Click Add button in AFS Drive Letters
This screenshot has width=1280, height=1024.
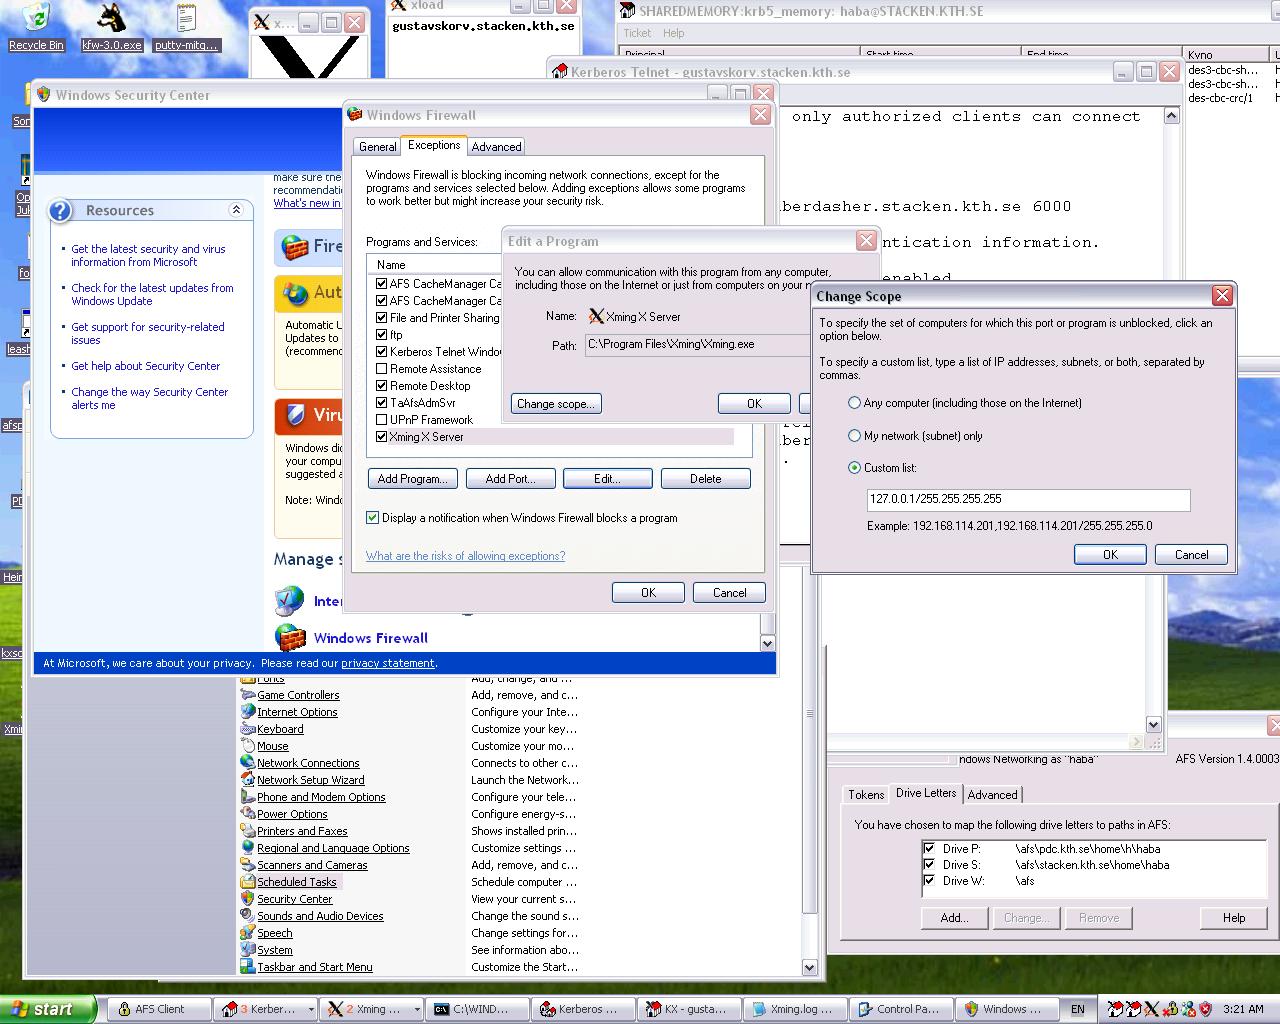954,918
